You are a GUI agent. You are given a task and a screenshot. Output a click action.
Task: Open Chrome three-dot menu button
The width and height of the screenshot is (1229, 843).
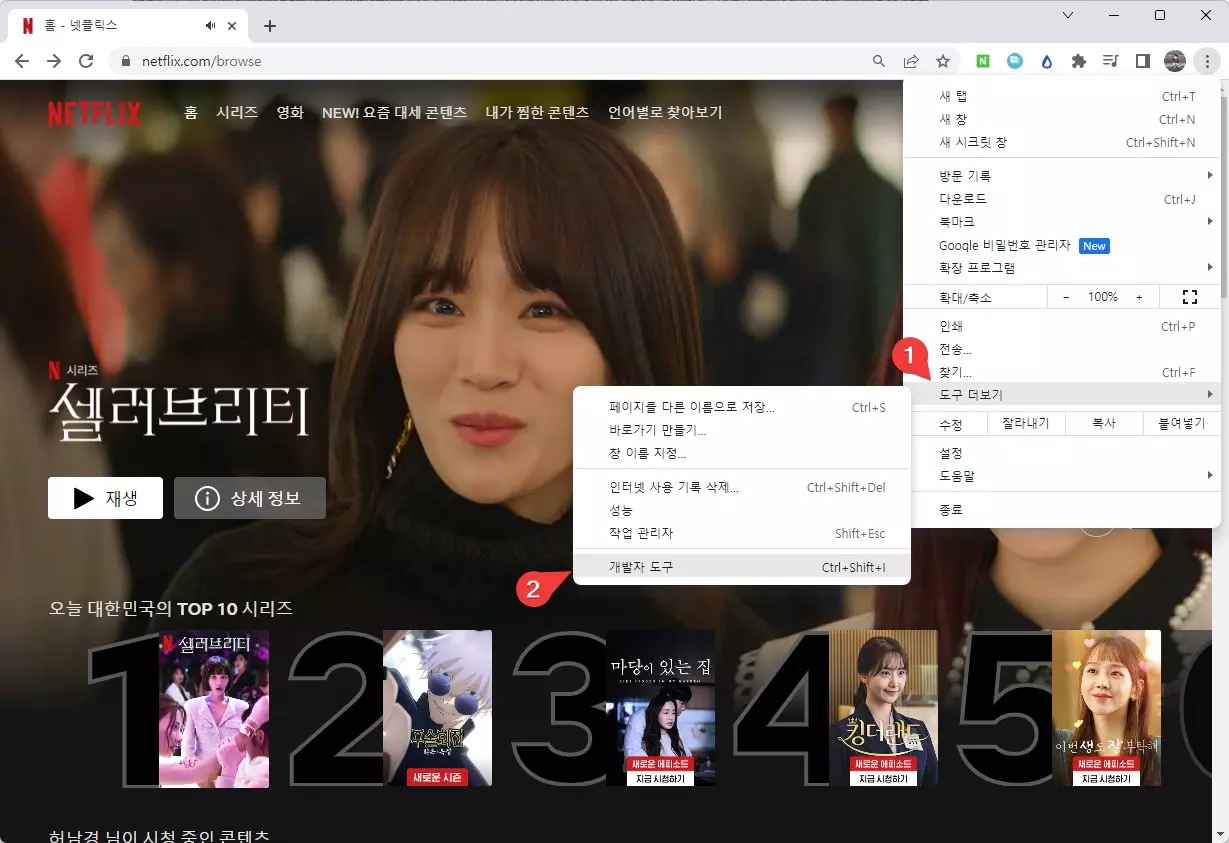click(x=1207, y=61)
